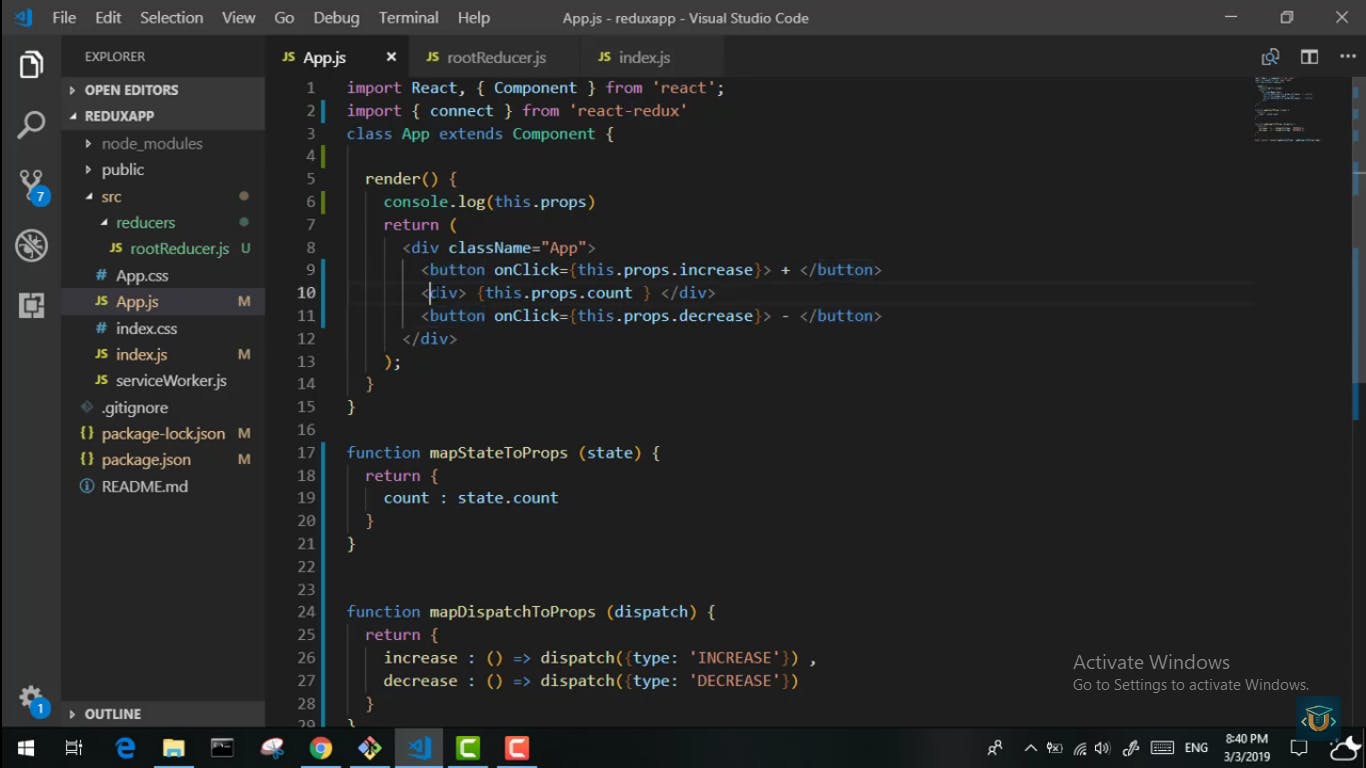Open the Debug view in activity bar

point(31,245)
